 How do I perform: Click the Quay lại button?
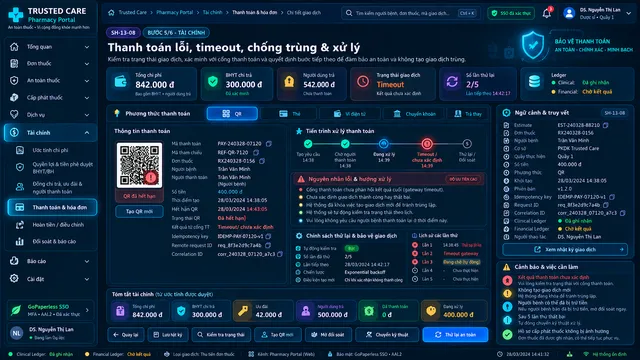coord(126,334)
